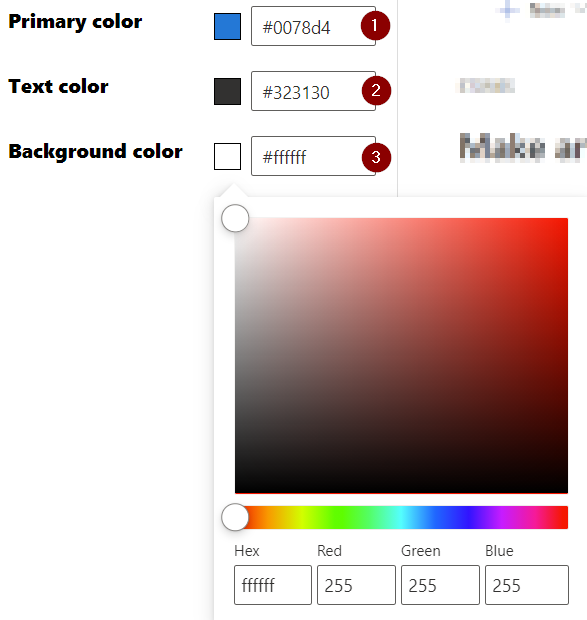Edit the Text color hex field #323130
587x620 pixels.
pos(313,91)
